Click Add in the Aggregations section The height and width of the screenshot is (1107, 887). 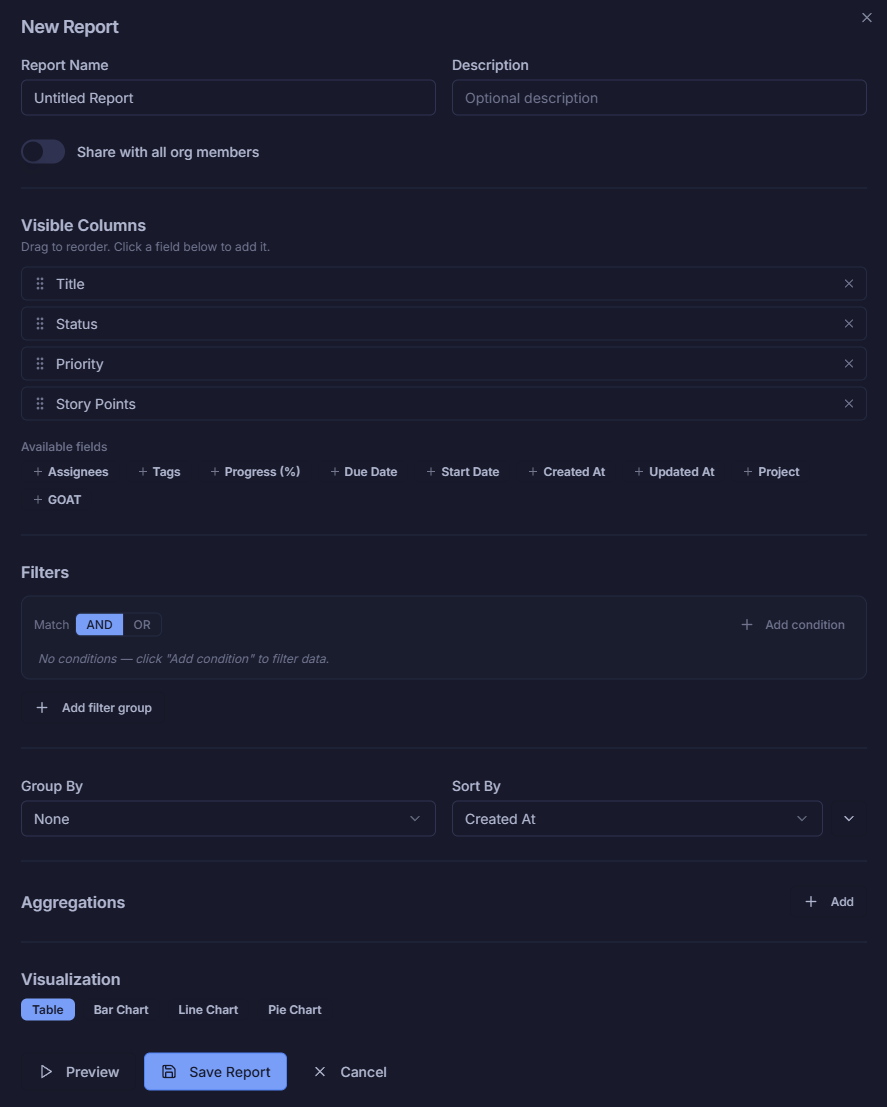tap(829, 902)
